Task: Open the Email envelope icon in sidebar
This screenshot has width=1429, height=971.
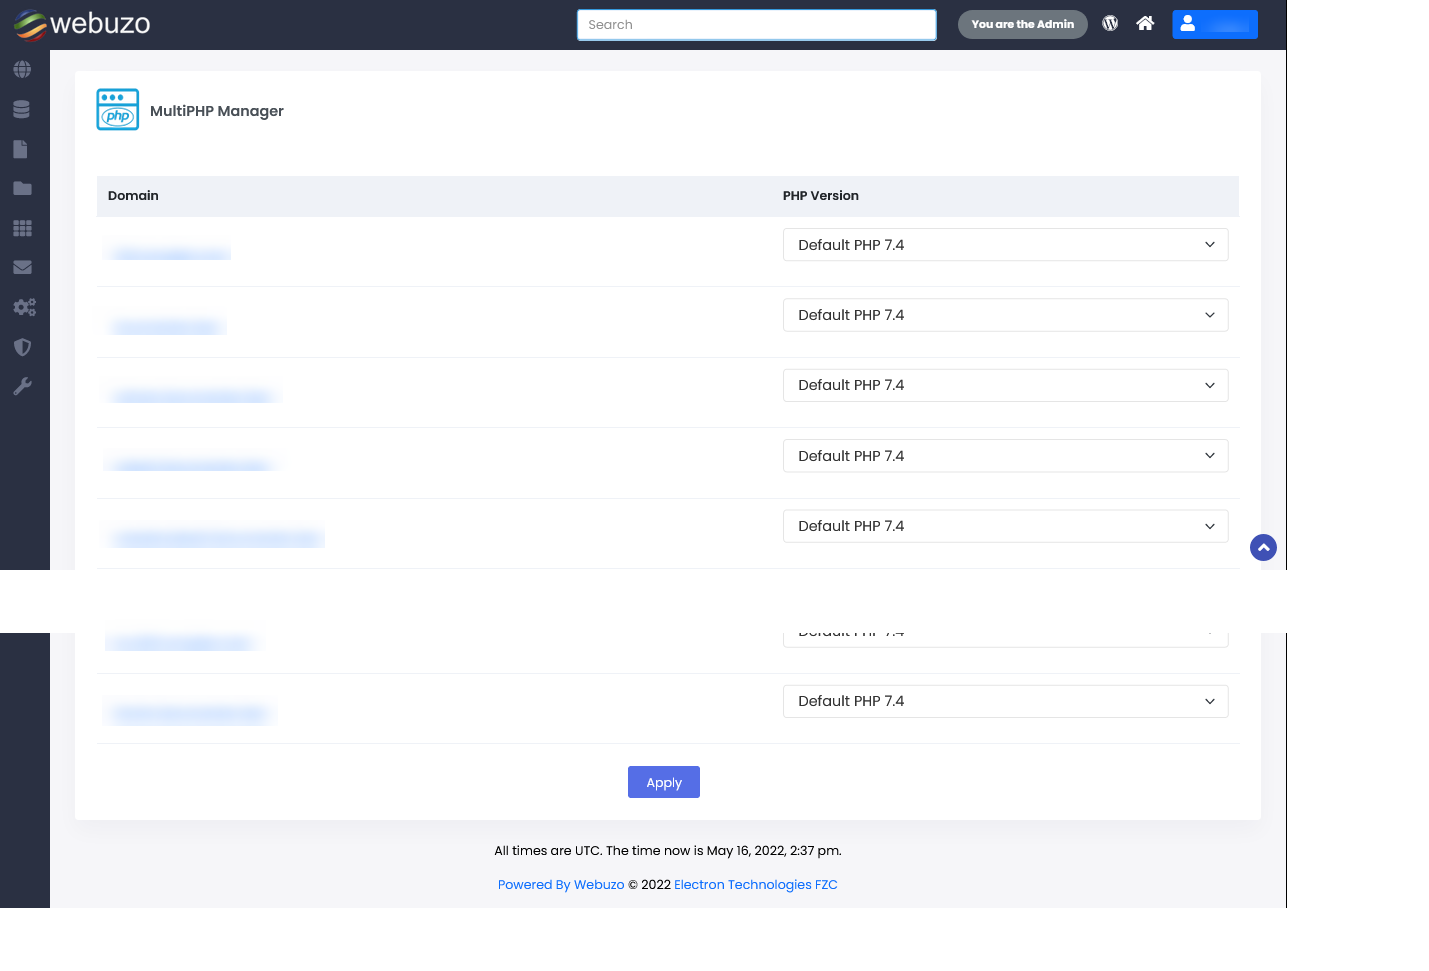Action: click(x=22, y=268)
